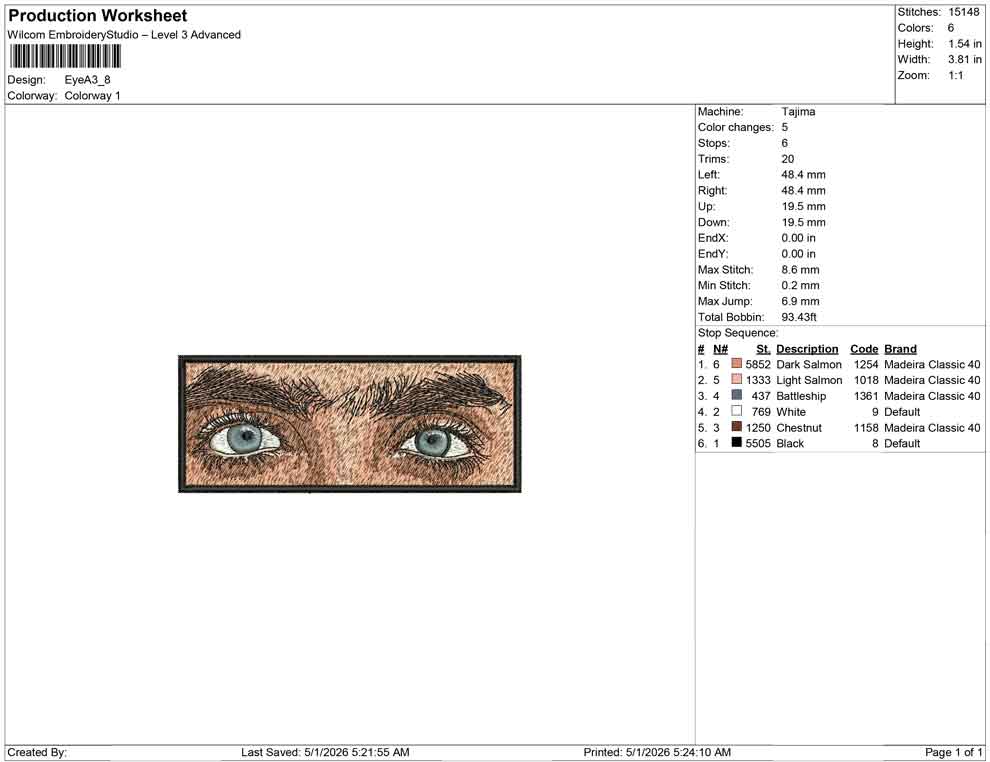The height and width of the screenshot is (762, 990).
Task: Click the St. column header
Action: 763,348
